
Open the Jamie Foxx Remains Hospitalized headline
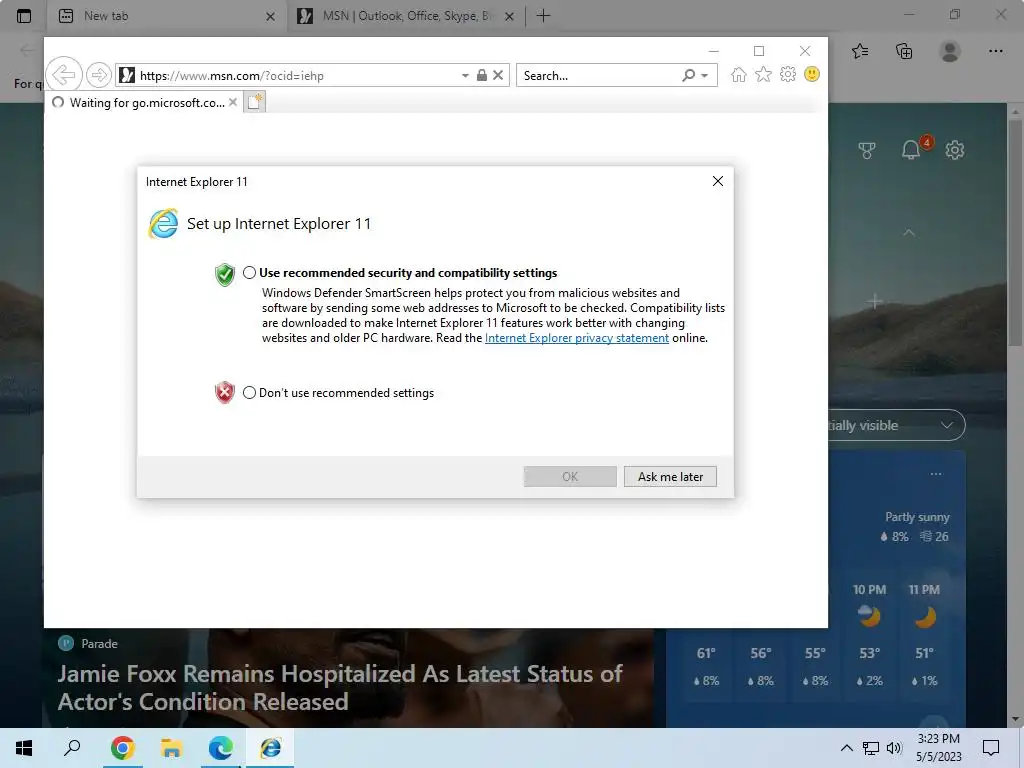[340, 687]
